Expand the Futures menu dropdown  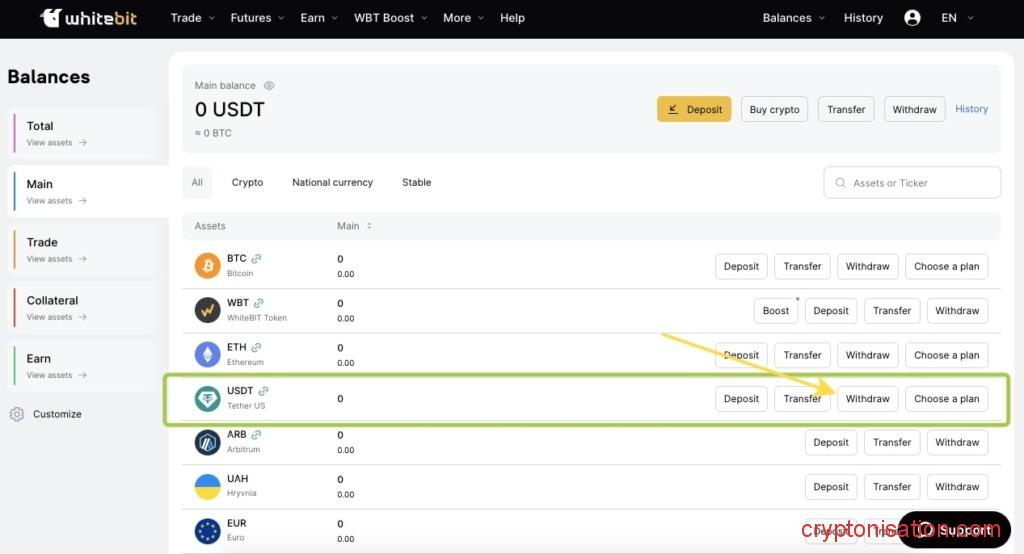[x=257, y=18]
